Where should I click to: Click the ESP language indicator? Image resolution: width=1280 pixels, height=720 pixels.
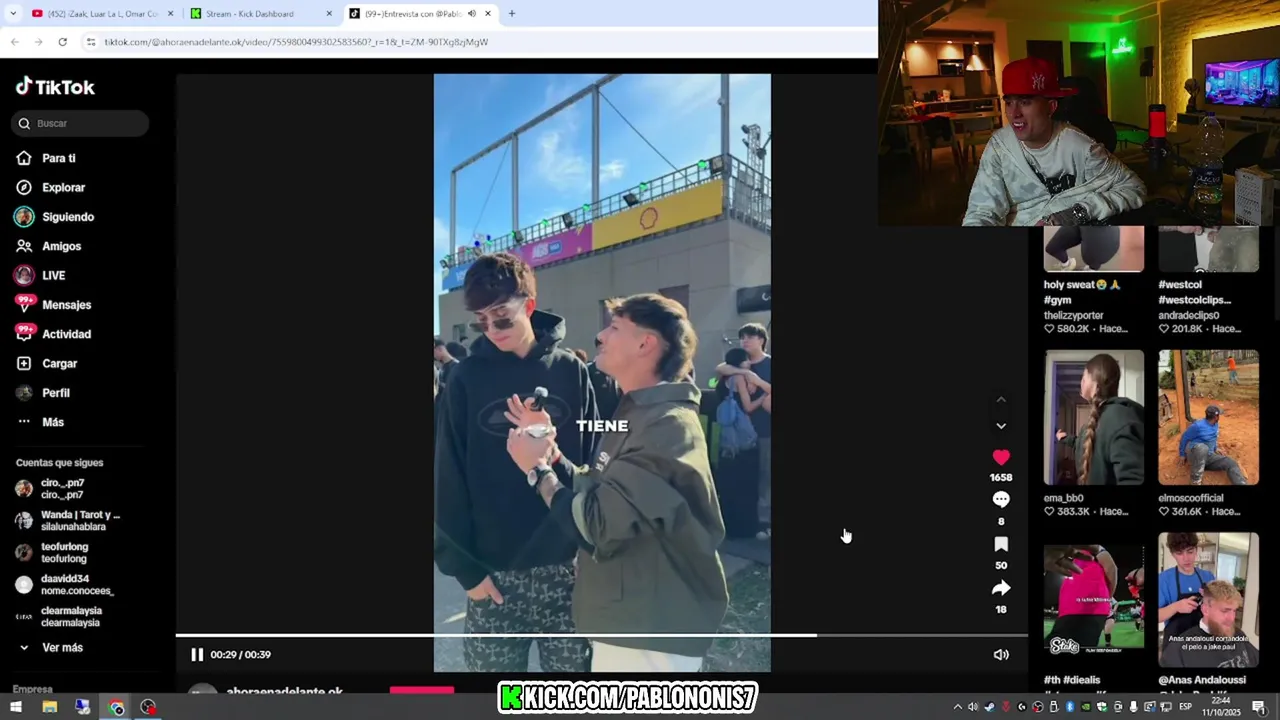[1185, 708]
